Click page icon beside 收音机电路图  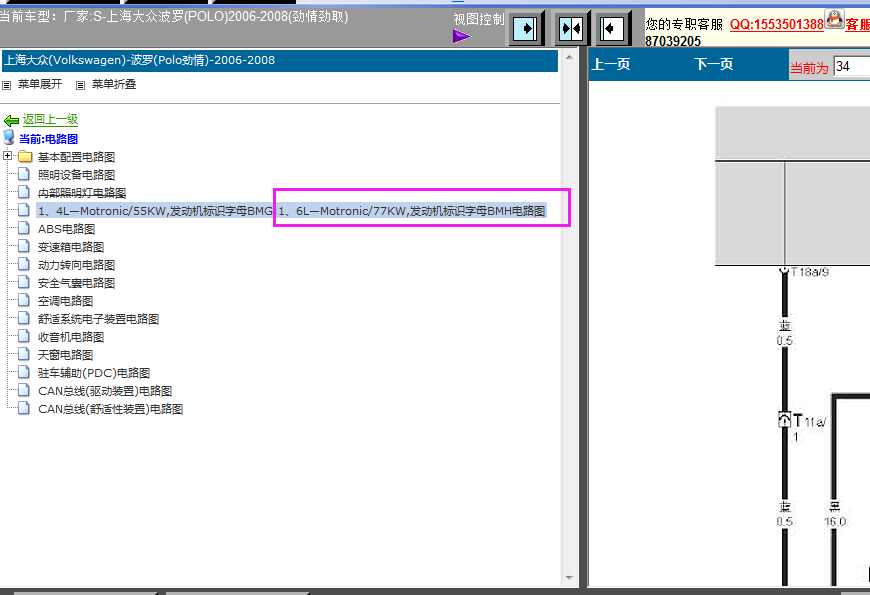[23, 336]
